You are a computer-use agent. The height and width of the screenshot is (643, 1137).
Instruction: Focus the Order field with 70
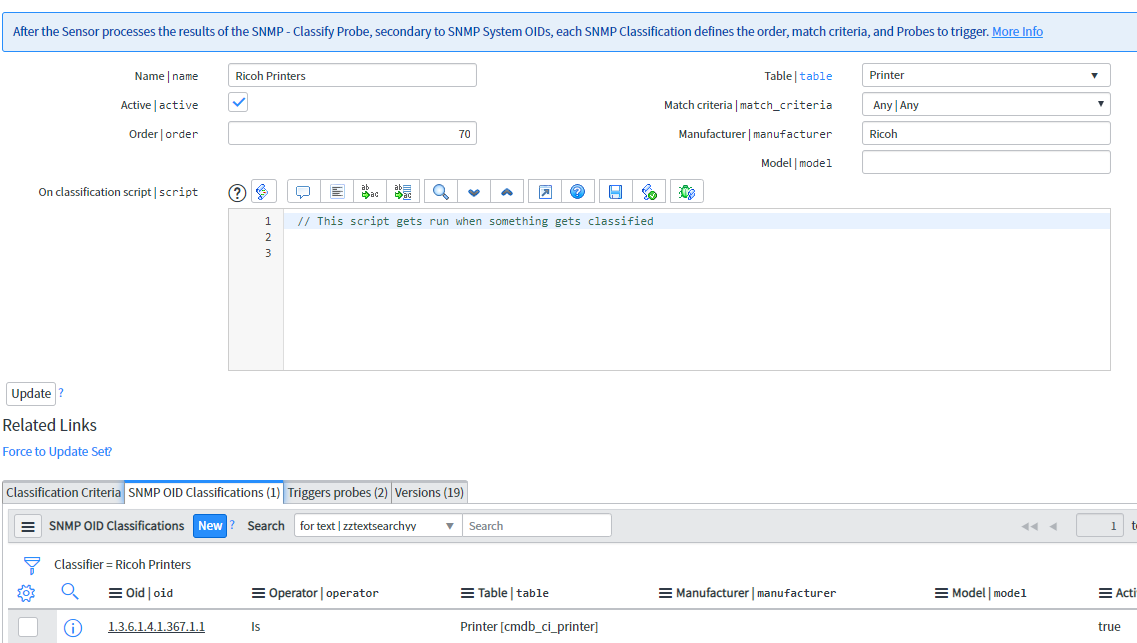point(352,133)
